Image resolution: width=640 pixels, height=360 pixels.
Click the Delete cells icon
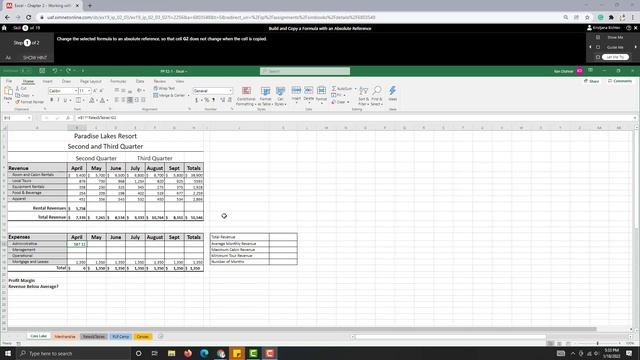coord(309,90)
